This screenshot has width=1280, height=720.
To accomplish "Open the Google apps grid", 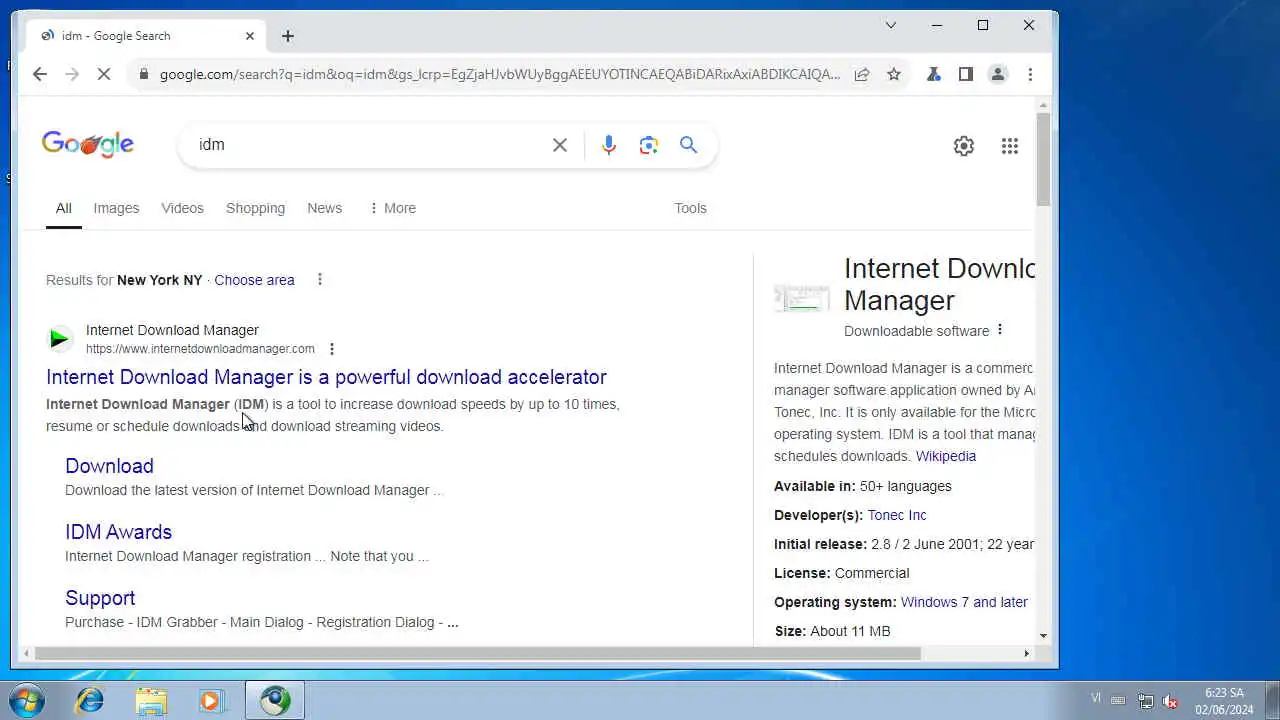I will pyautogui.click(x=1010, y=146).
